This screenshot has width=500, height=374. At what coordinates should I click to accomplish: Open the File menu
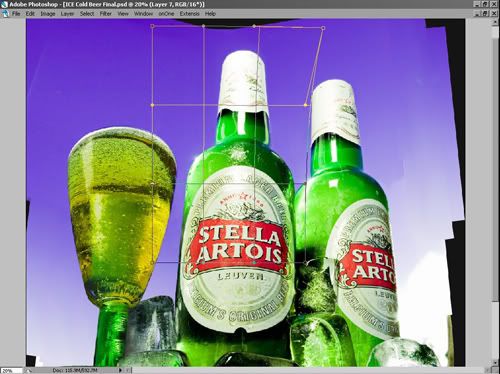coord(16,14)
